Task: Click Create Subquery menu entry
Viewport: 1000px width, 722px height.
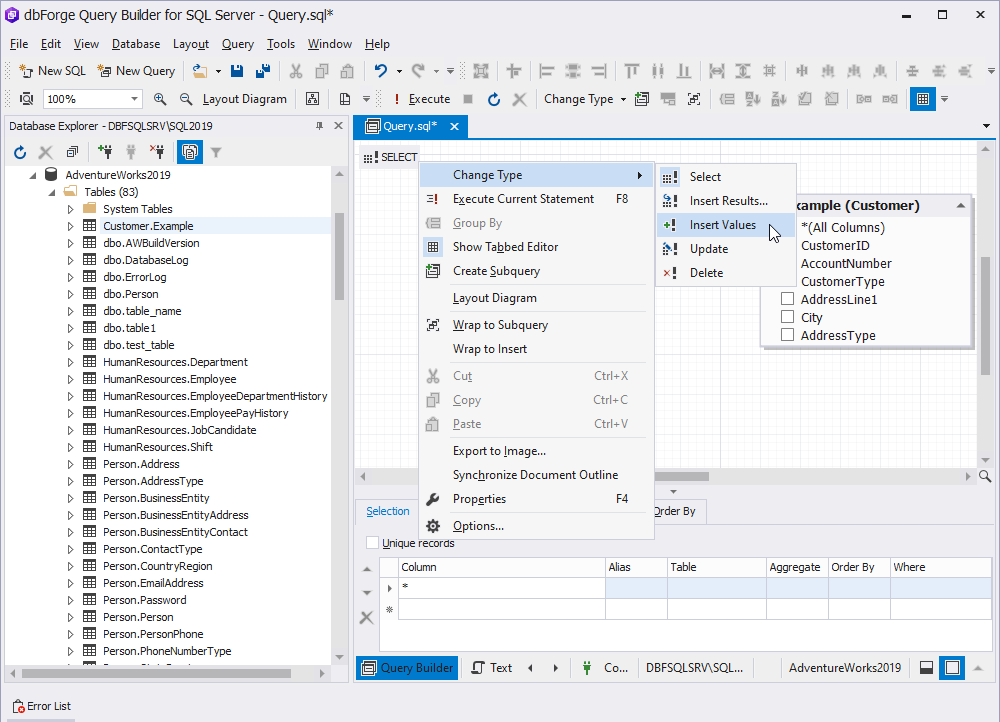Action: pyautogui.click(x=536, y=271)
